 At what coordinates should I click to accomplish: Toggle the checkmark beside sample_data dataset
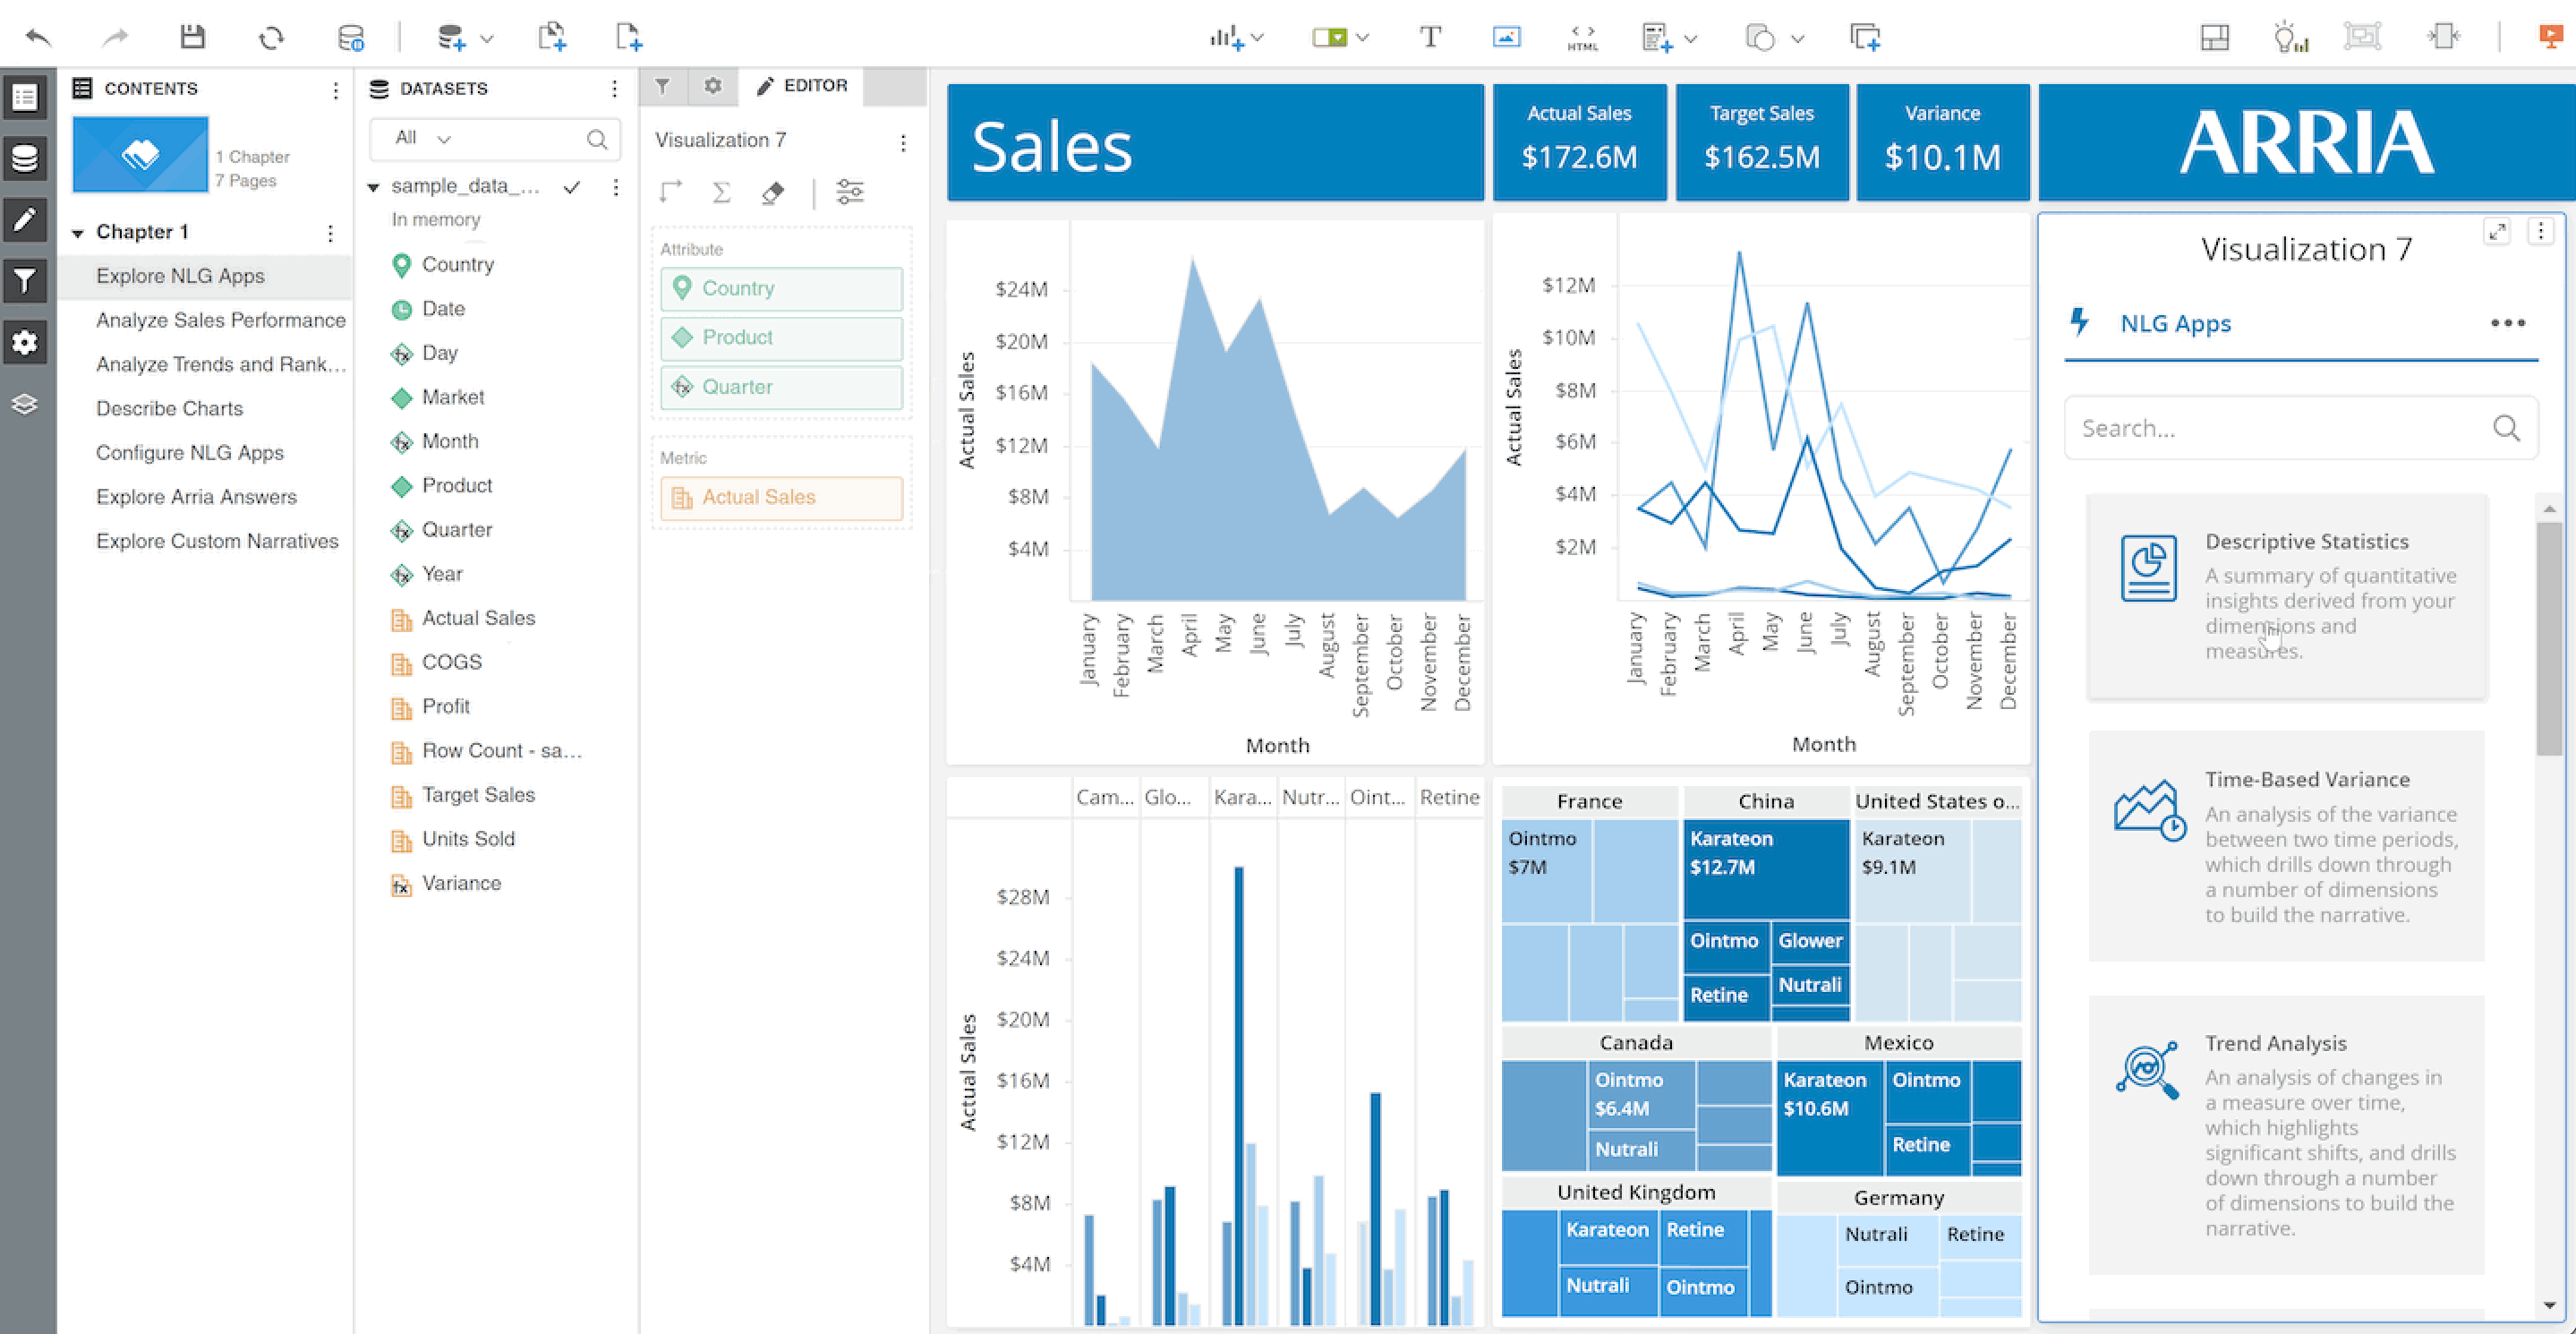tap(572, 187)
